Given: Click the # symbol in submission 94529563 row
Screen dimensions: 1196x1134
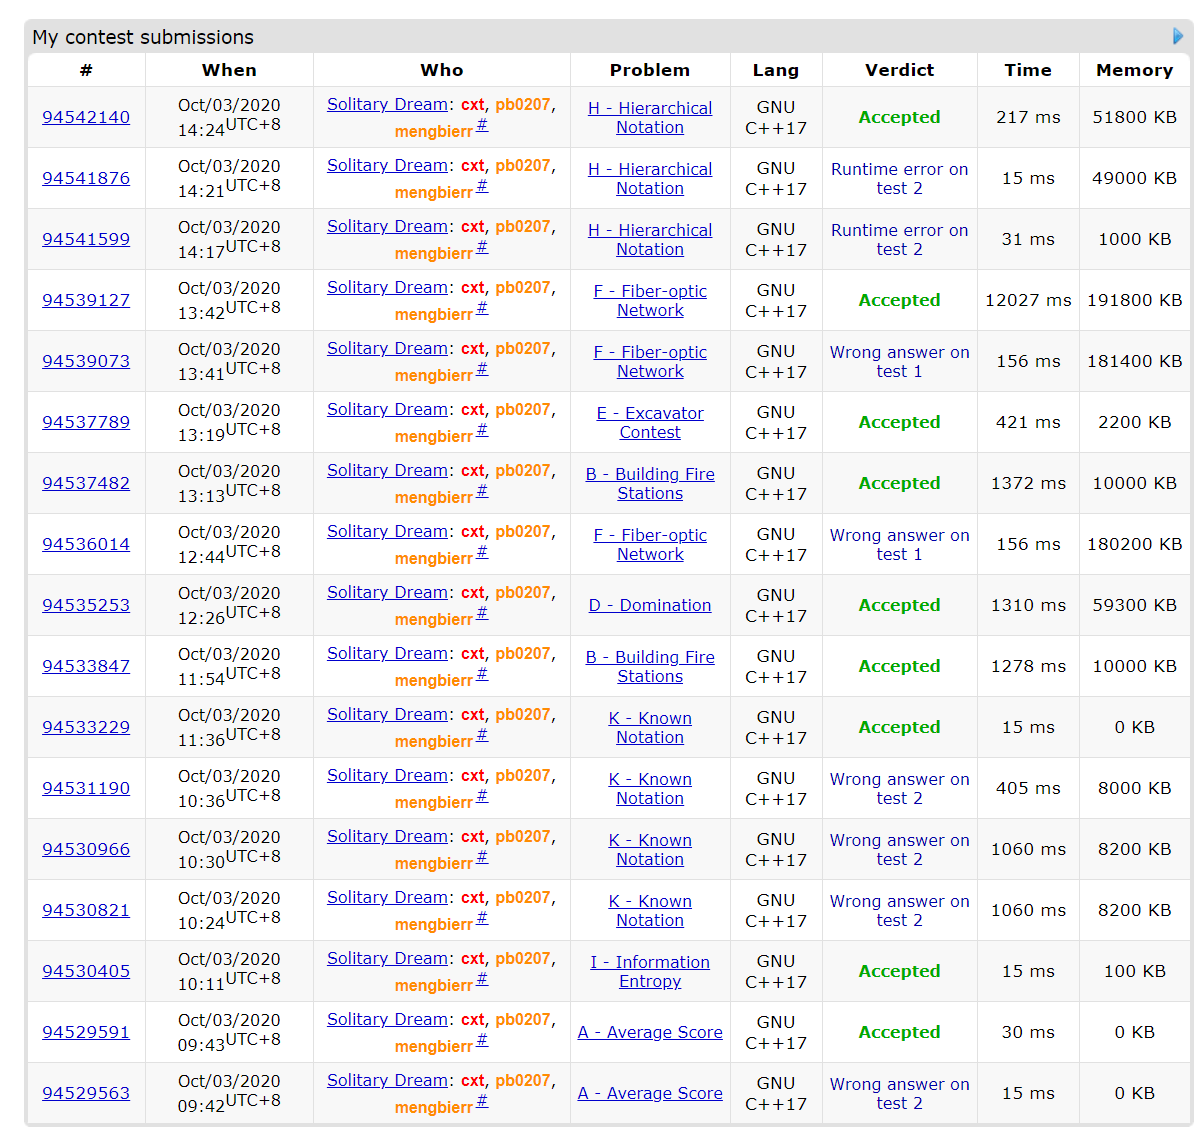Looking at the screenshot, I should 482,1101.
